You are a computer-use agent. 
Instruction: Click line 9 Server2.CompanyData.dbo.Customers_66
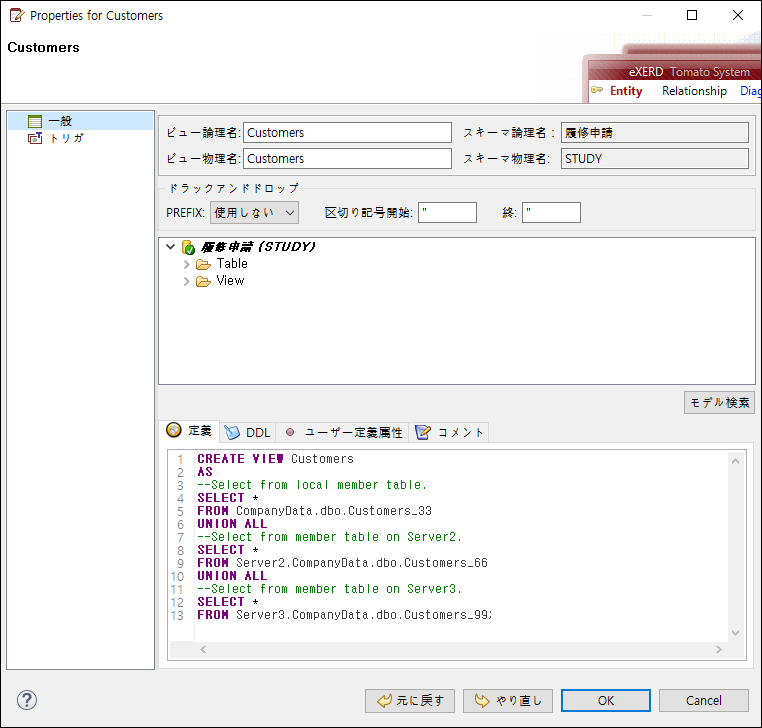[x=362, y=563]
